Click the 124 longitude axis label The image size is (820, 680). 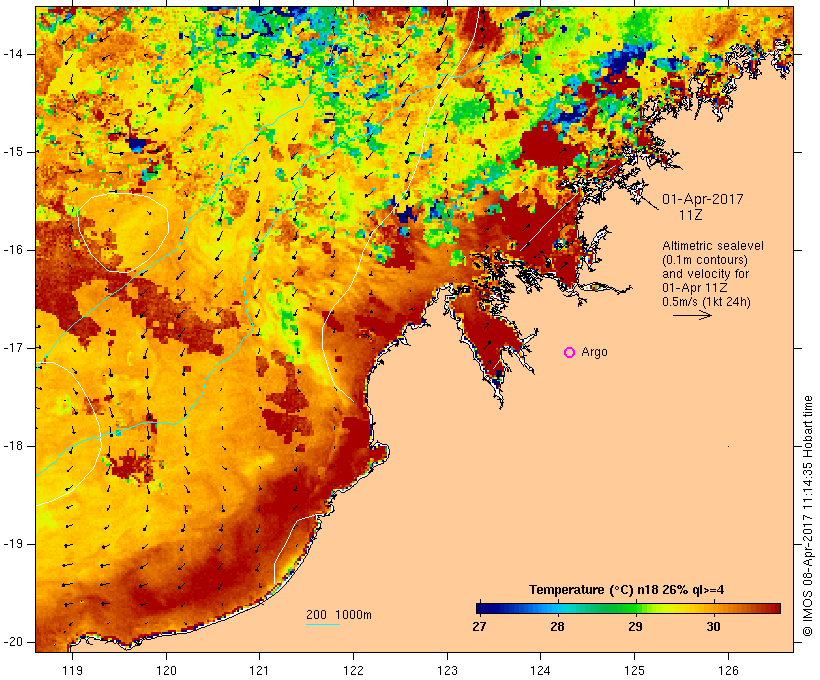(541, 670)
